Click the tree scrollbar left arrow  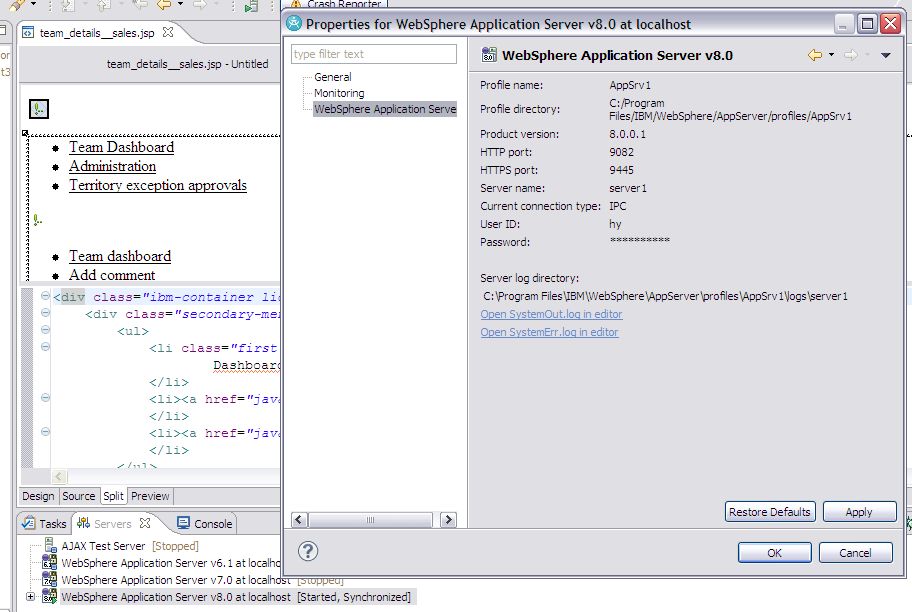coord(299,520)
